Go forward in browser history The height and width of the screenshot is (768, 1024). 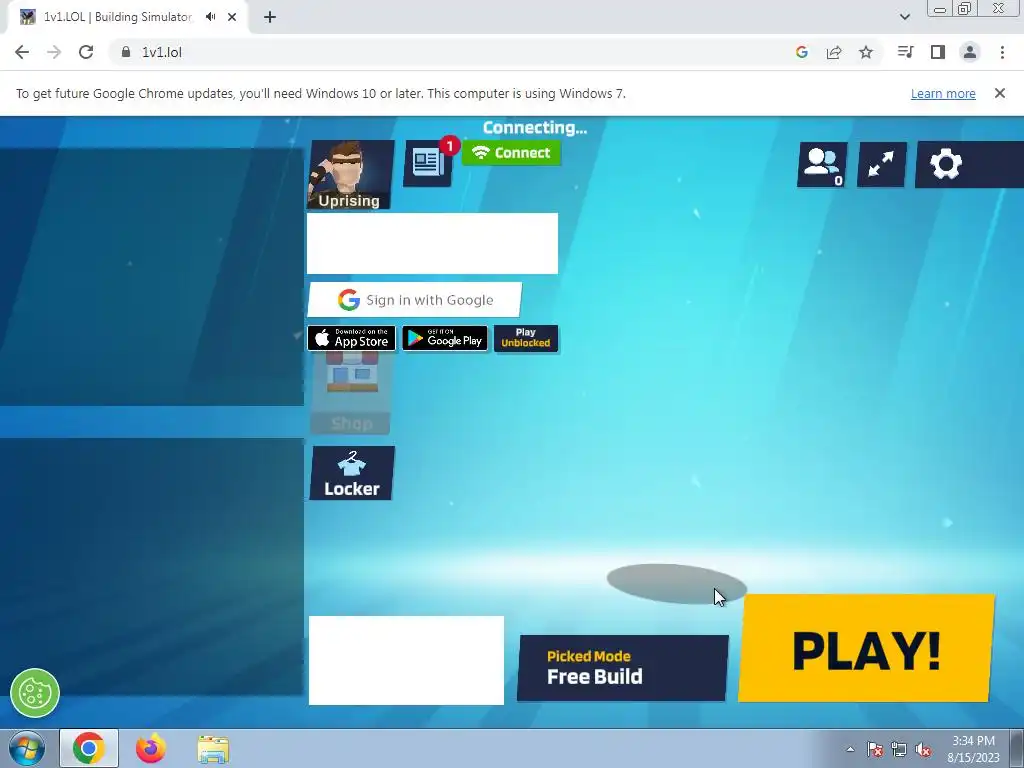coord(54,52)
